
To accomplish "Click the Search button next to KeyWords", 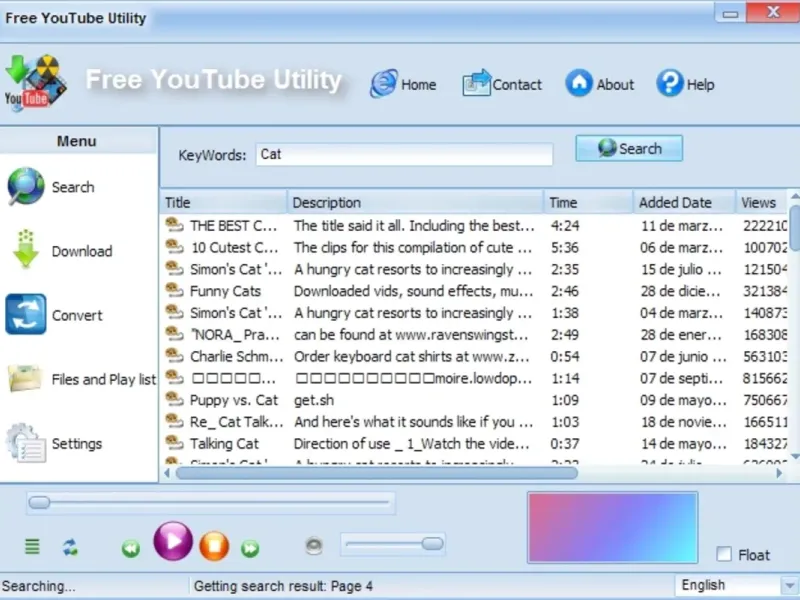I will coord(629,148).
